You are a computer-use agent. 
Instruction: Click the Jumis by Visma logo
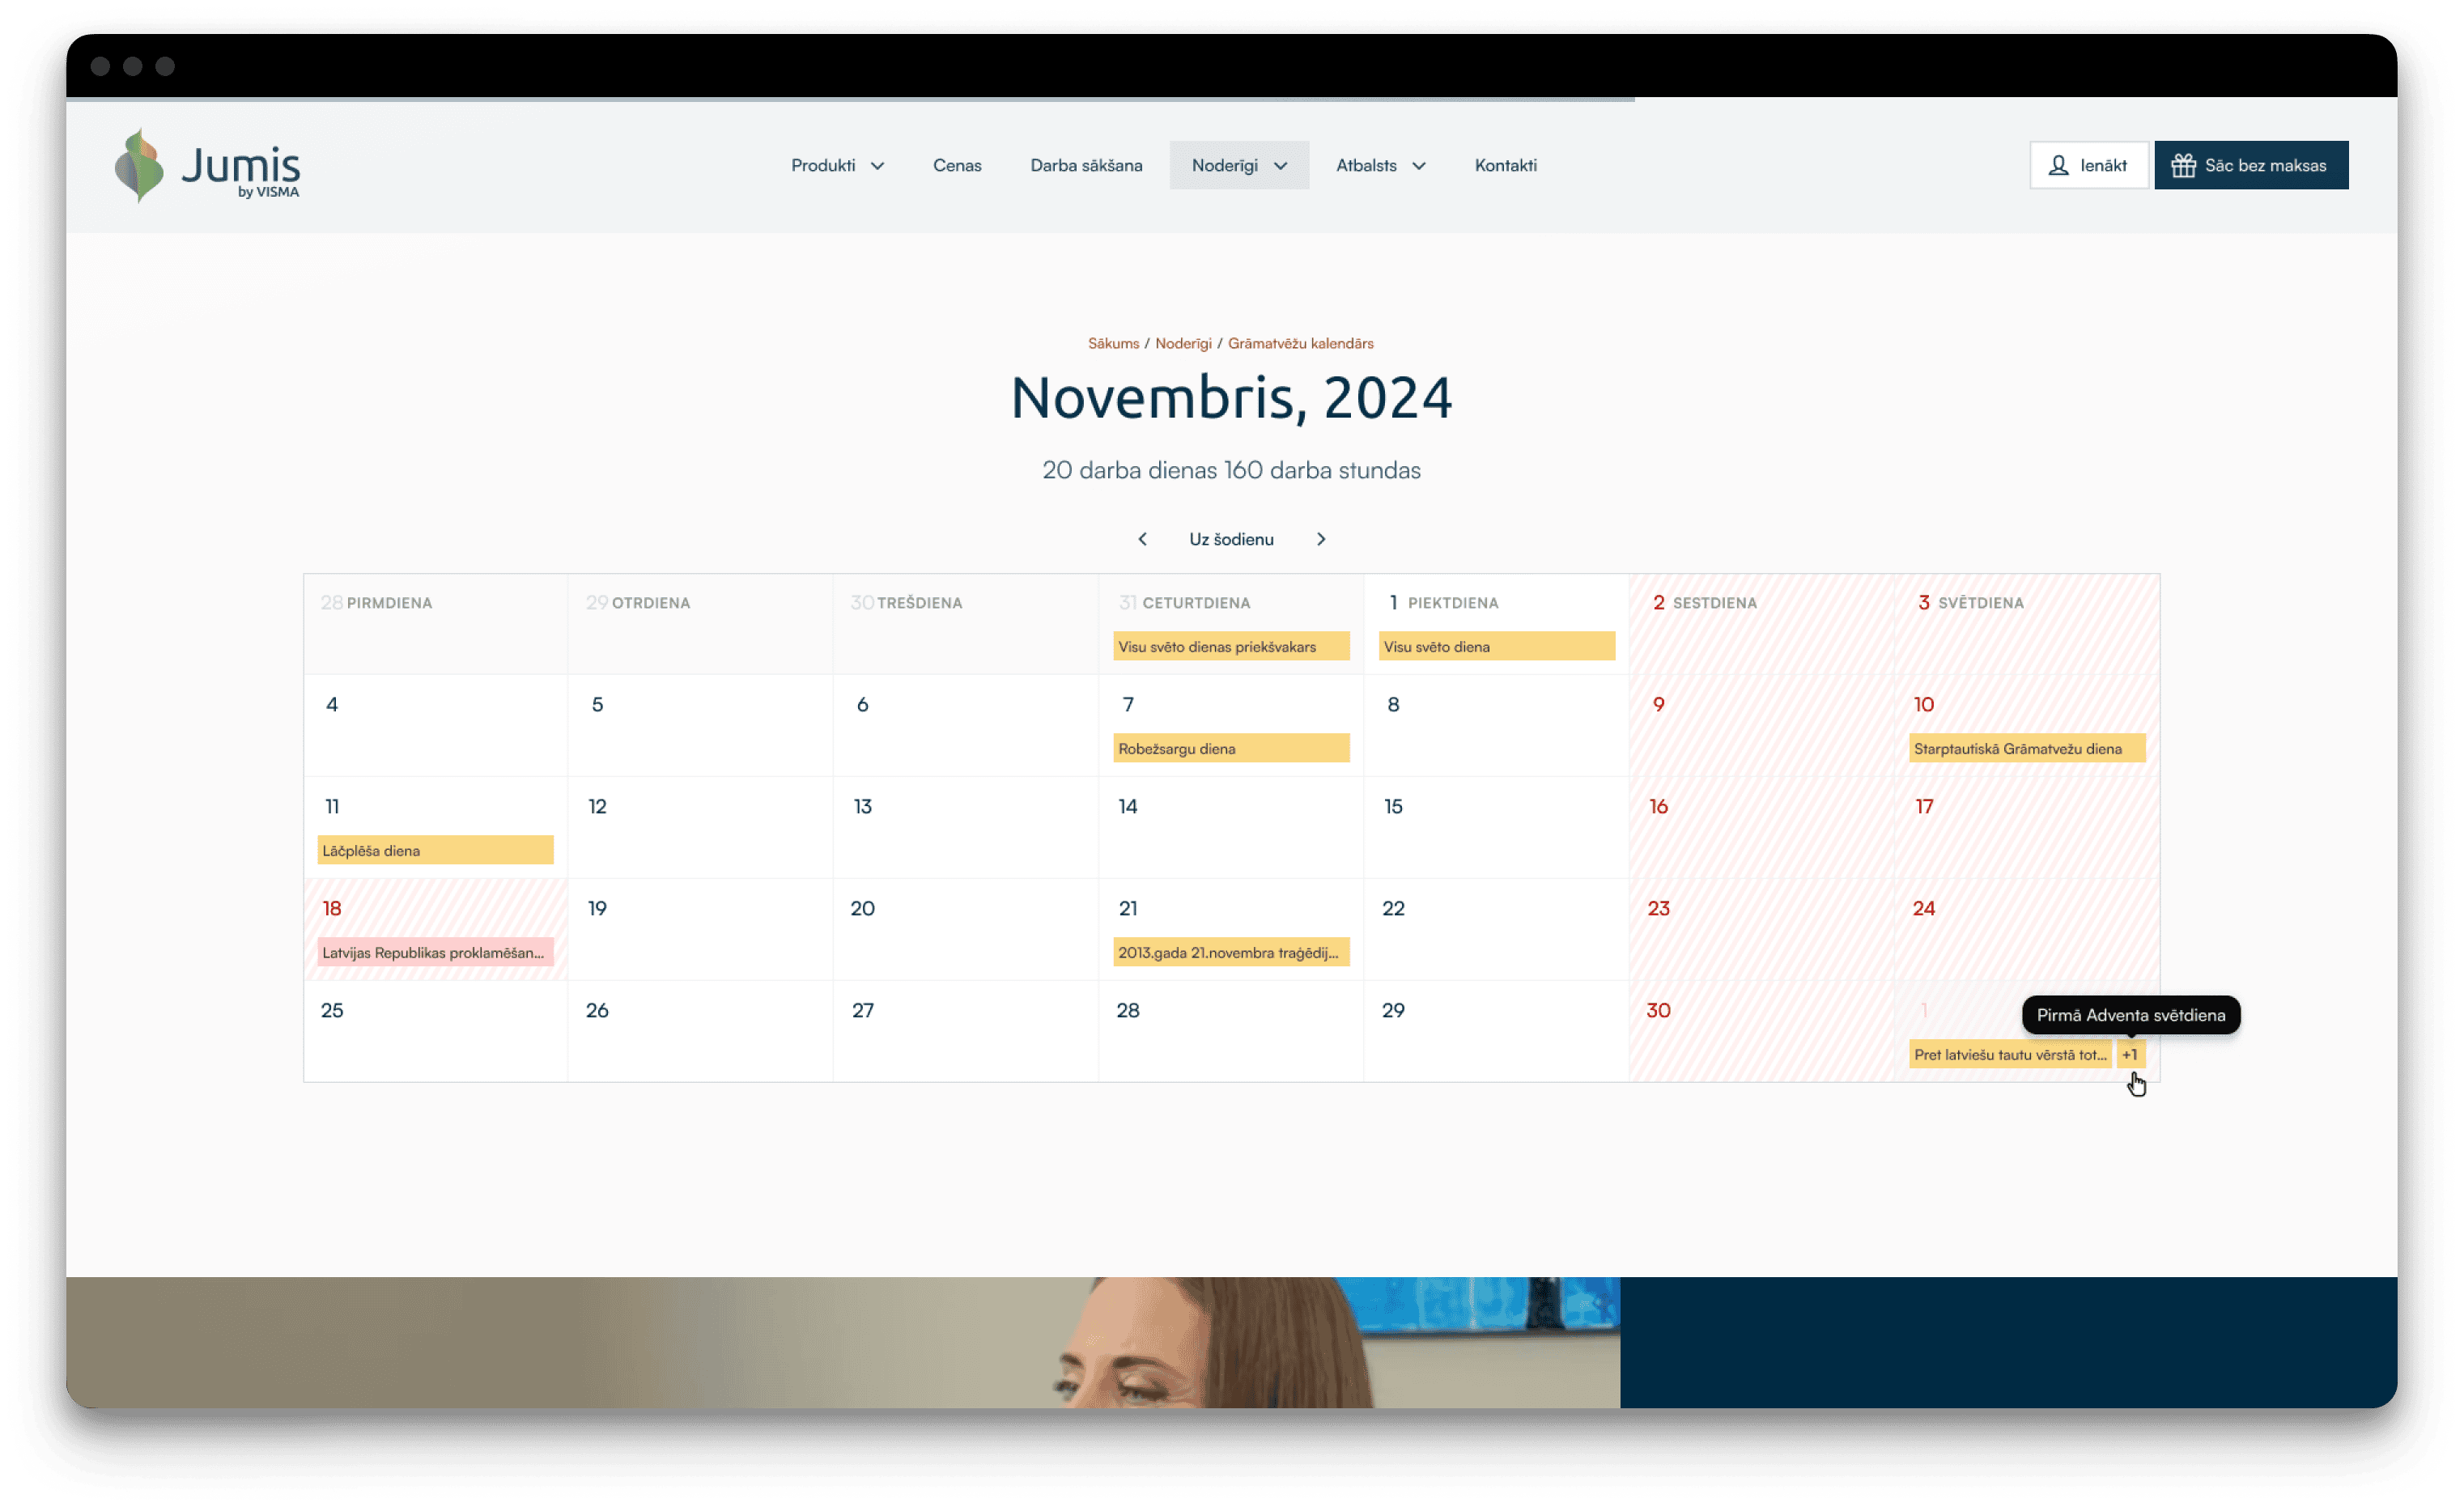[x=207, y=165]
